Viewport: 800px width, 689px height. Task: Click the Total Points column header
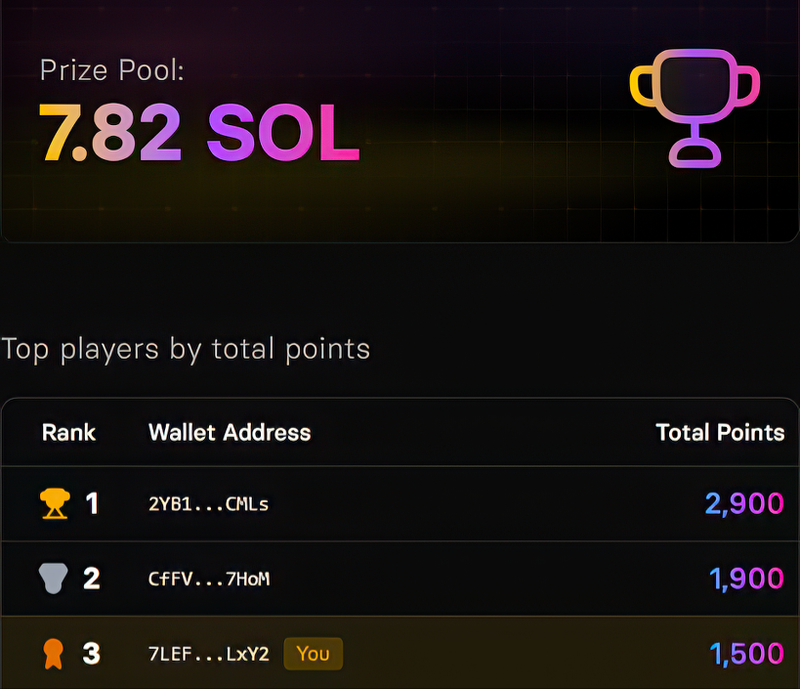tap(720, 432)
